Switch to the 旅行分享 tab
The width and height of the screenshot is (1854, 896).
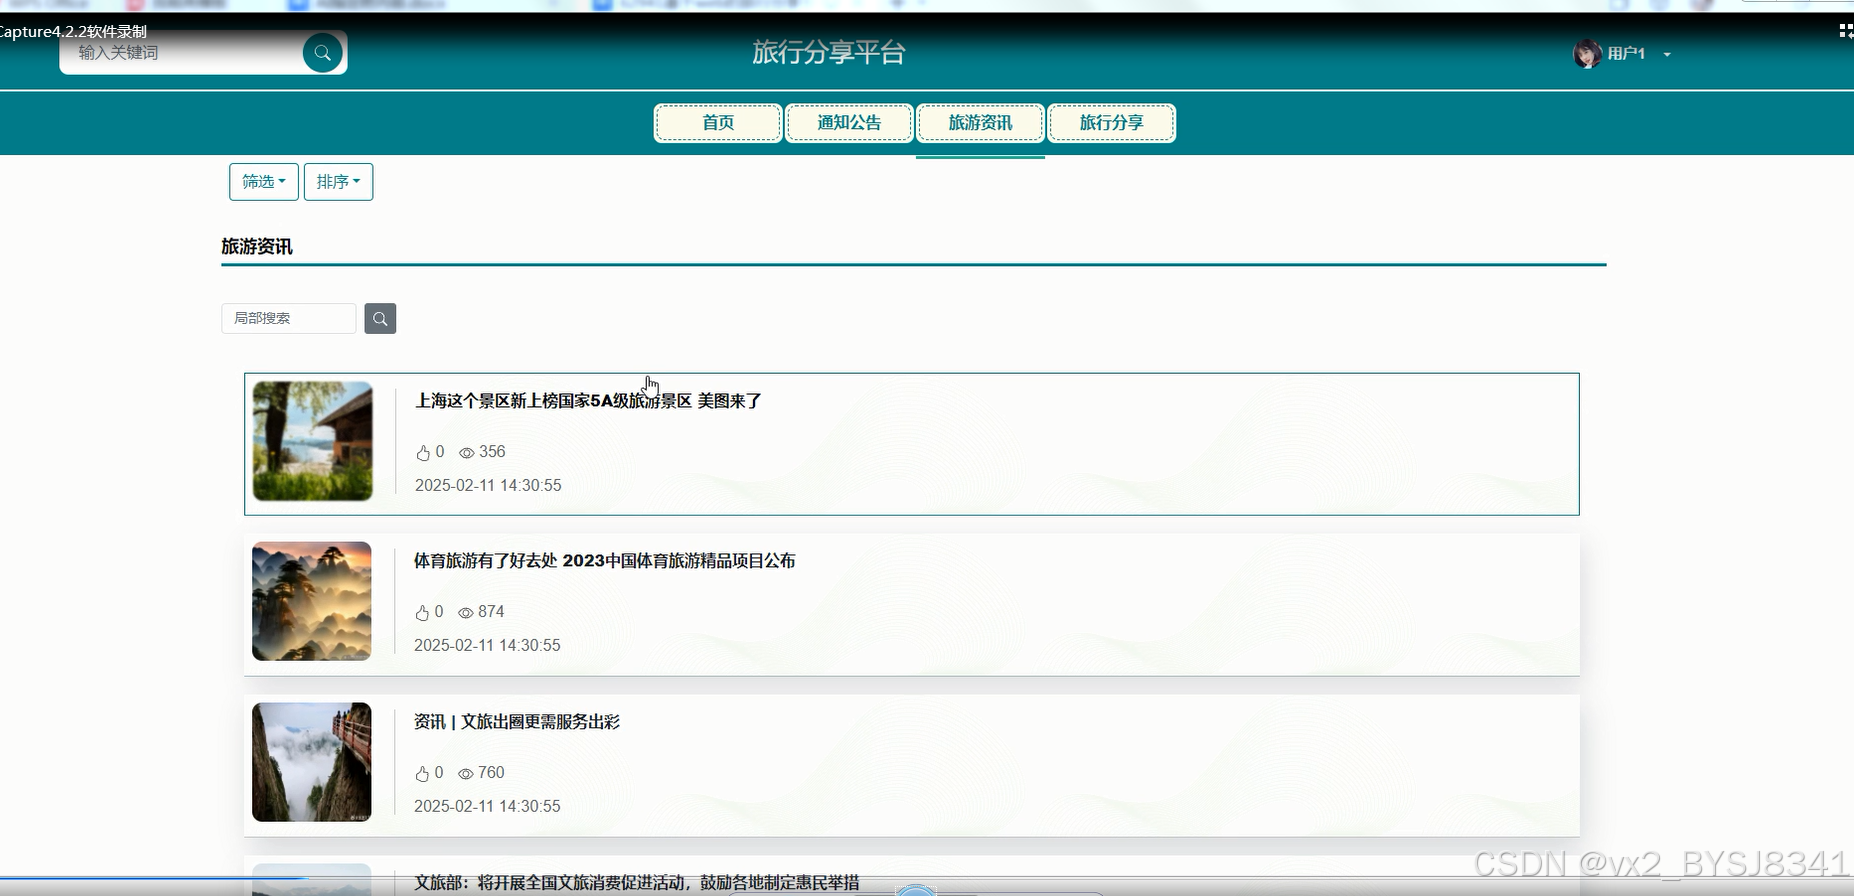tap(1111, 123)
